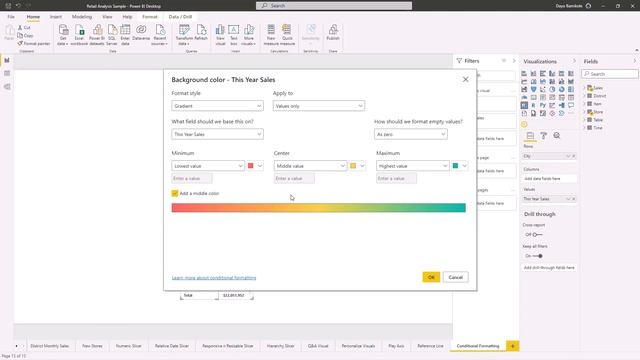640x360 pixels.
Task: Switch to Model view in left sidebar
Action: pyautogui.click(x=7, y=87)
